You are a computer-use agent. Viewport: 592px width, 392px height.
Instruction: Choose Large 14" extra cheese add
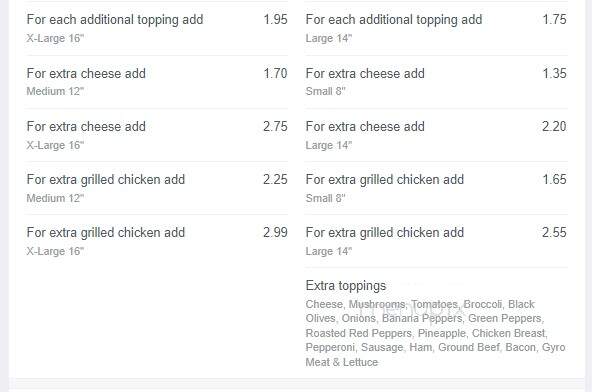click(436, 135)
